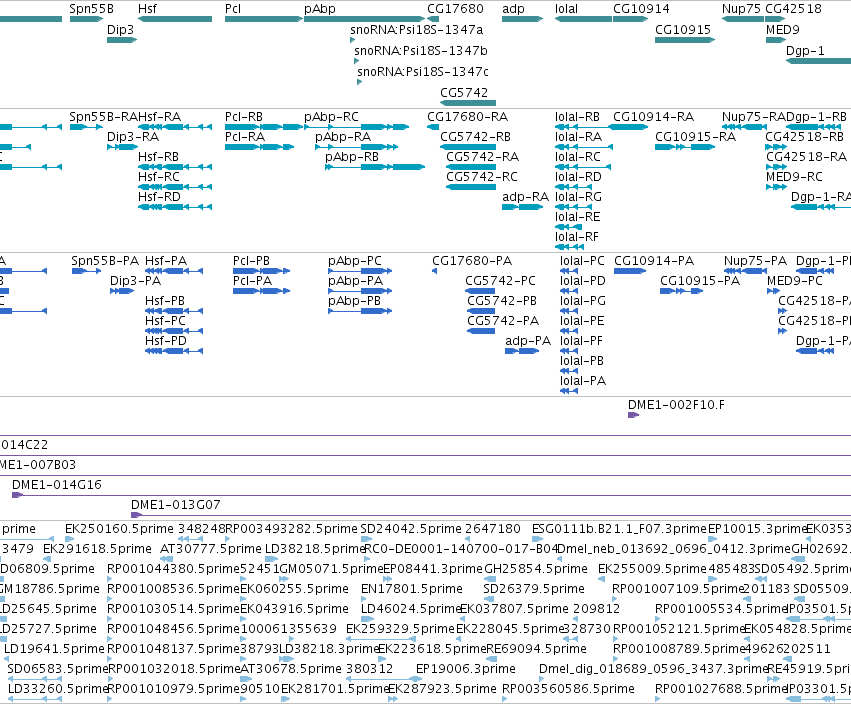Image resolution: width=851 pixels, height=704 pixels.
Task: Click the Nup75 gene feature
Action: [743, 19]
